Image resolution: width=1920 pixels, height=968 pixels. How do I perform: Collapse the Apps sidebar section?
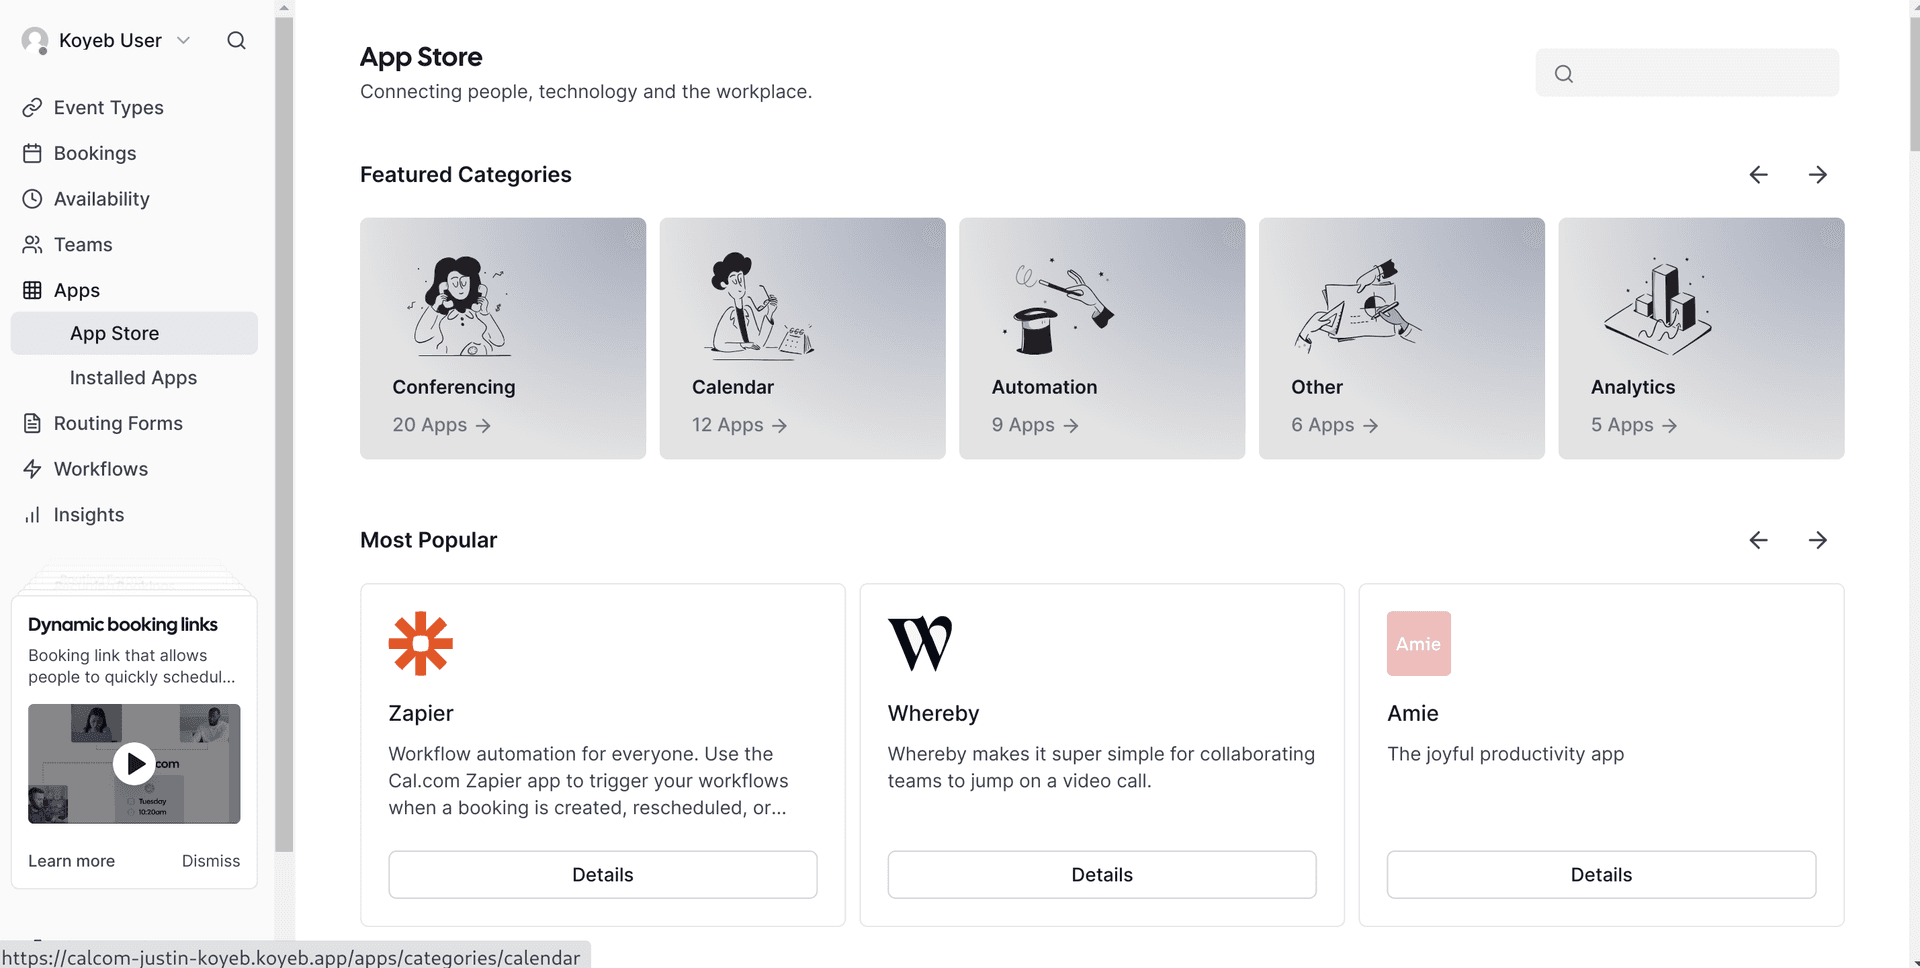(x=77, y=290)
